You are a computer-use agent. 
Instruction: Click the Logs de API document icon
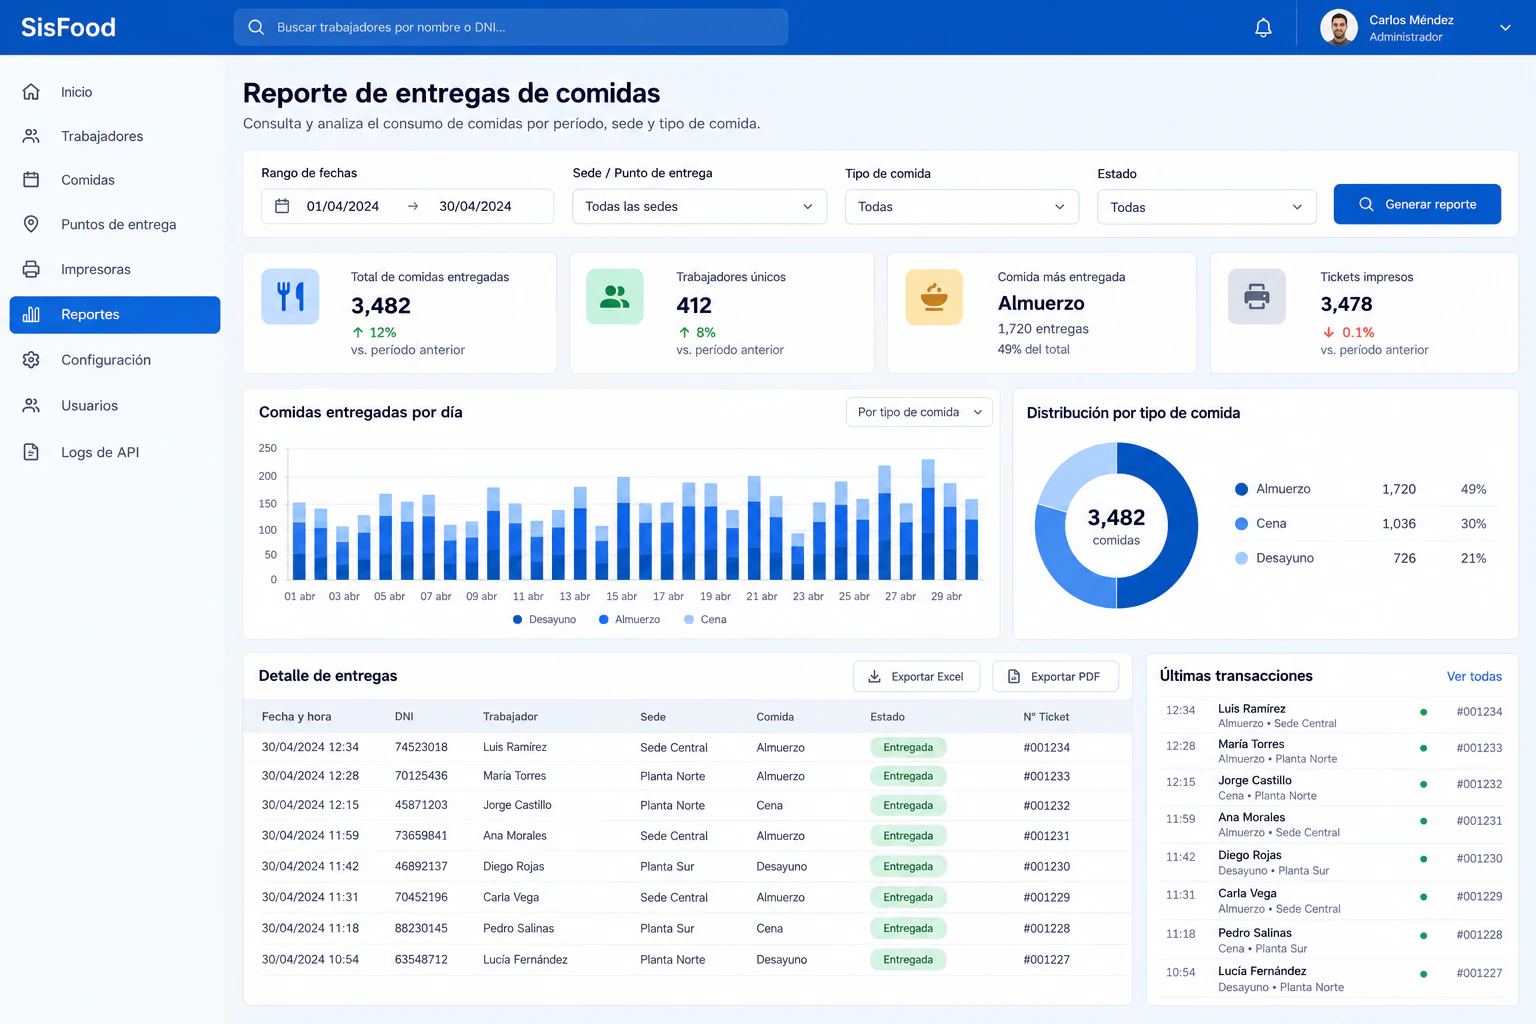tap(31, 452)
